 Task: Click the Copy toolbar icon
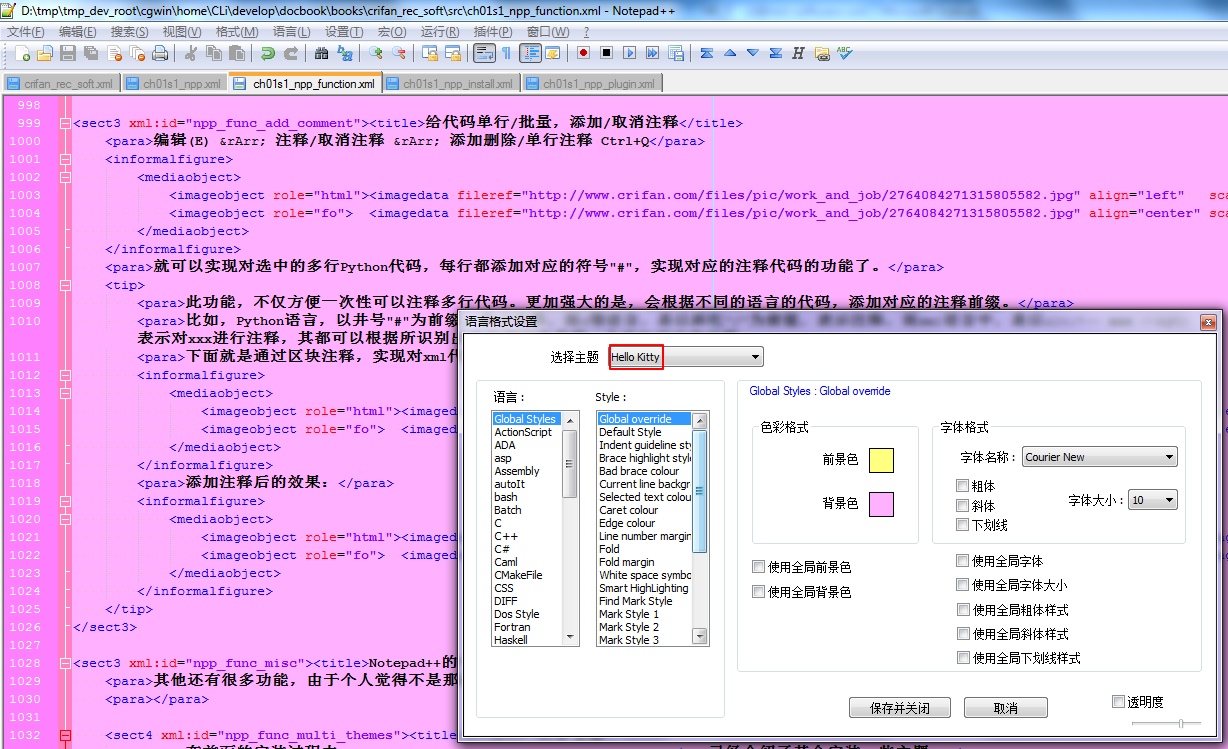coord(213,53)
